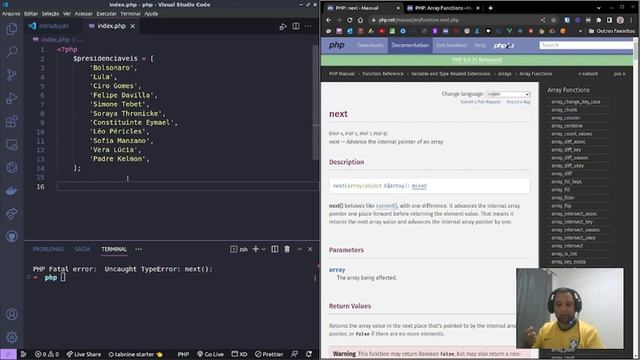Viewport: 640px width, 360px height.
Task: Open a new browser tab
Action: [x=490, y=8]
